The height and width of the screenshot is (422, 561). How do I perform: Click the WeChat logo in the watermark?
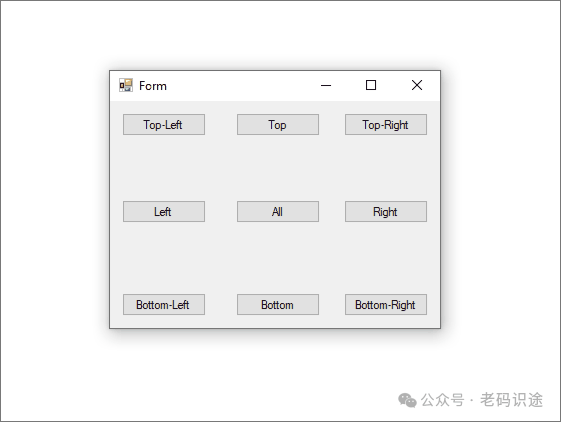click(x=407, y=400)
